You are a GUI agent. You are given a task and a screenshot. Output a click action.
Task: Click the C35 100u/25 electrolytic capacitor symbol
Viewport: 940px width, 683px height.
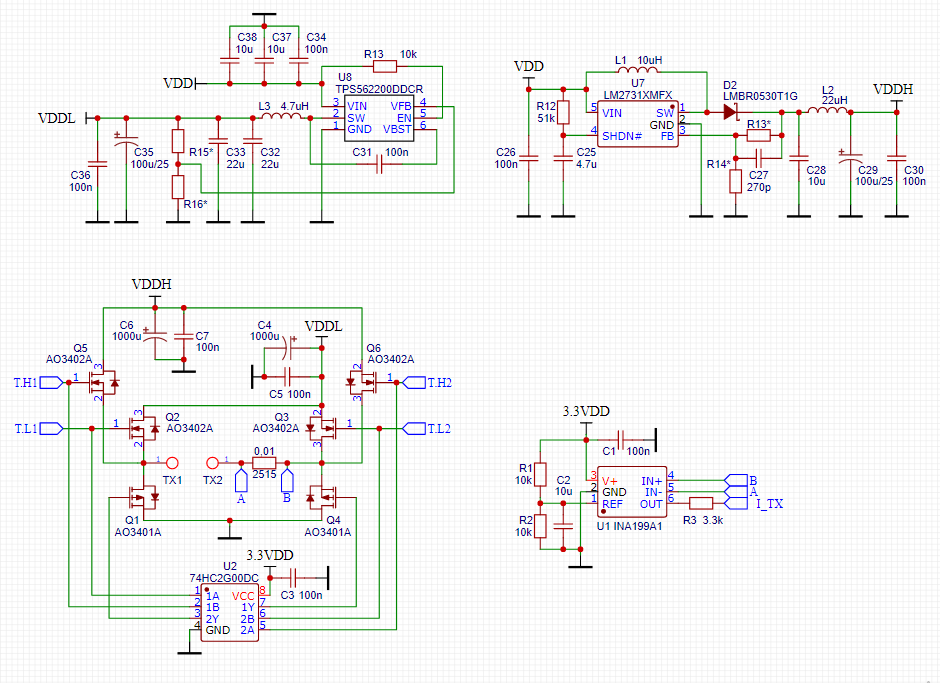point(126,141)
